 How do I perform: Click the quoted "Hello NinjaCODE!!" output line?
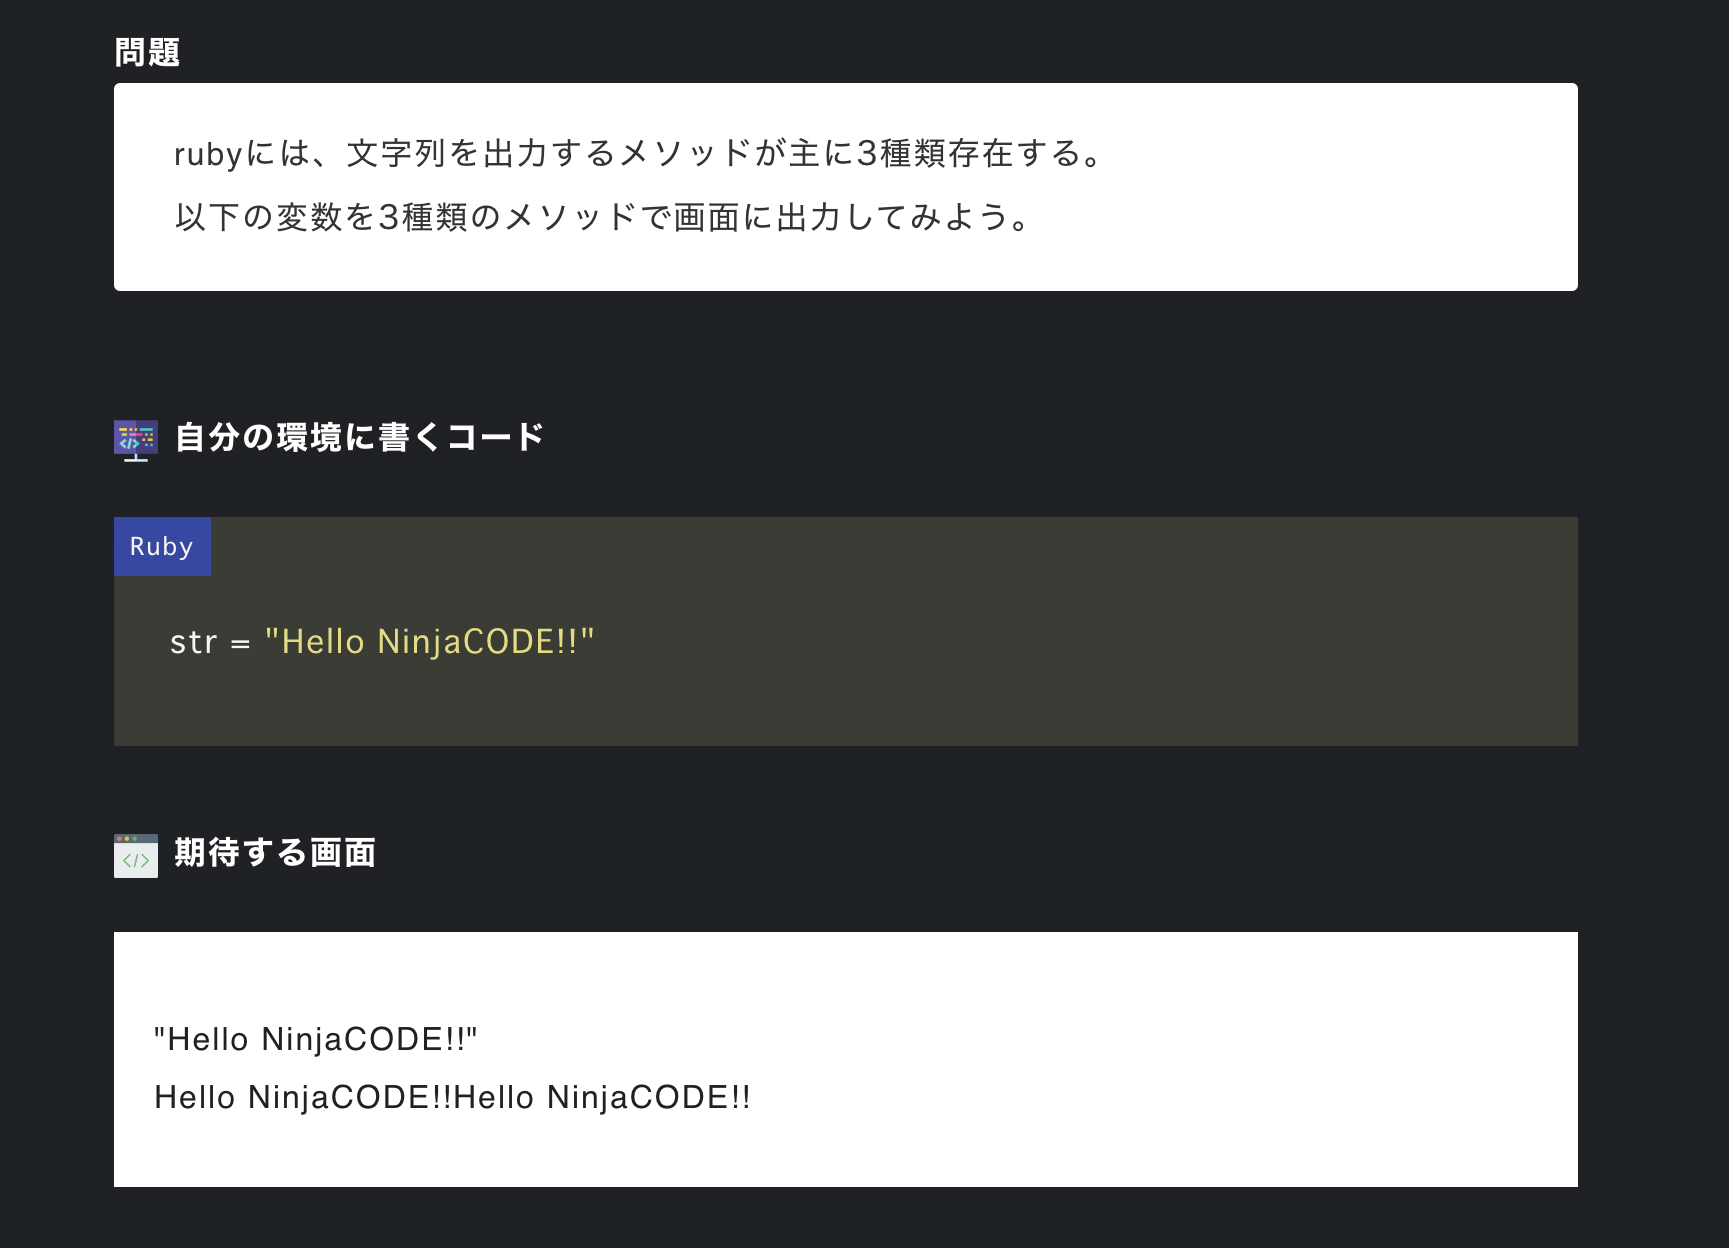point(315,1040)
